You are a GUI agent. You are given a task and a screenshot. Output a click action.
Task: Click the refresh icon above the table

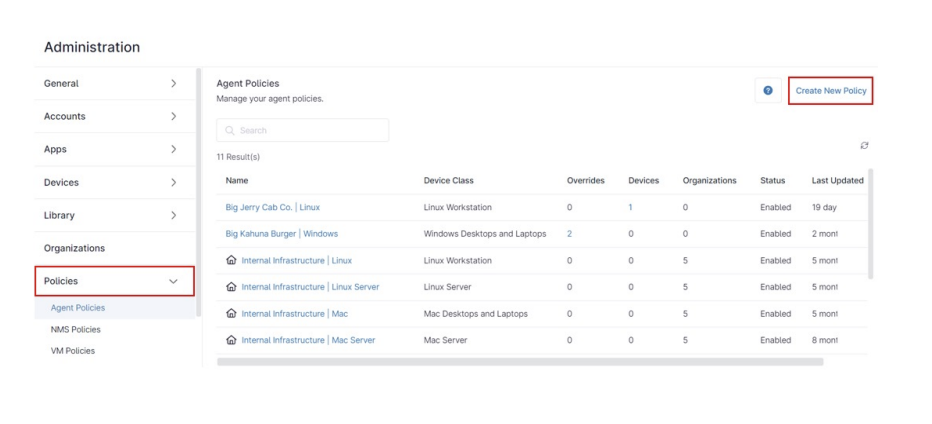[864, 146]
